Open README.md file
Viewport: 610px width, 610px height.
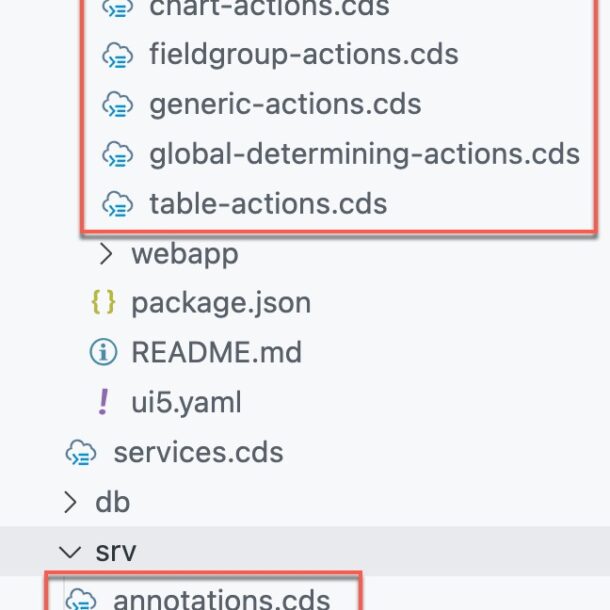pyautogui.click(x=217, y=352)
